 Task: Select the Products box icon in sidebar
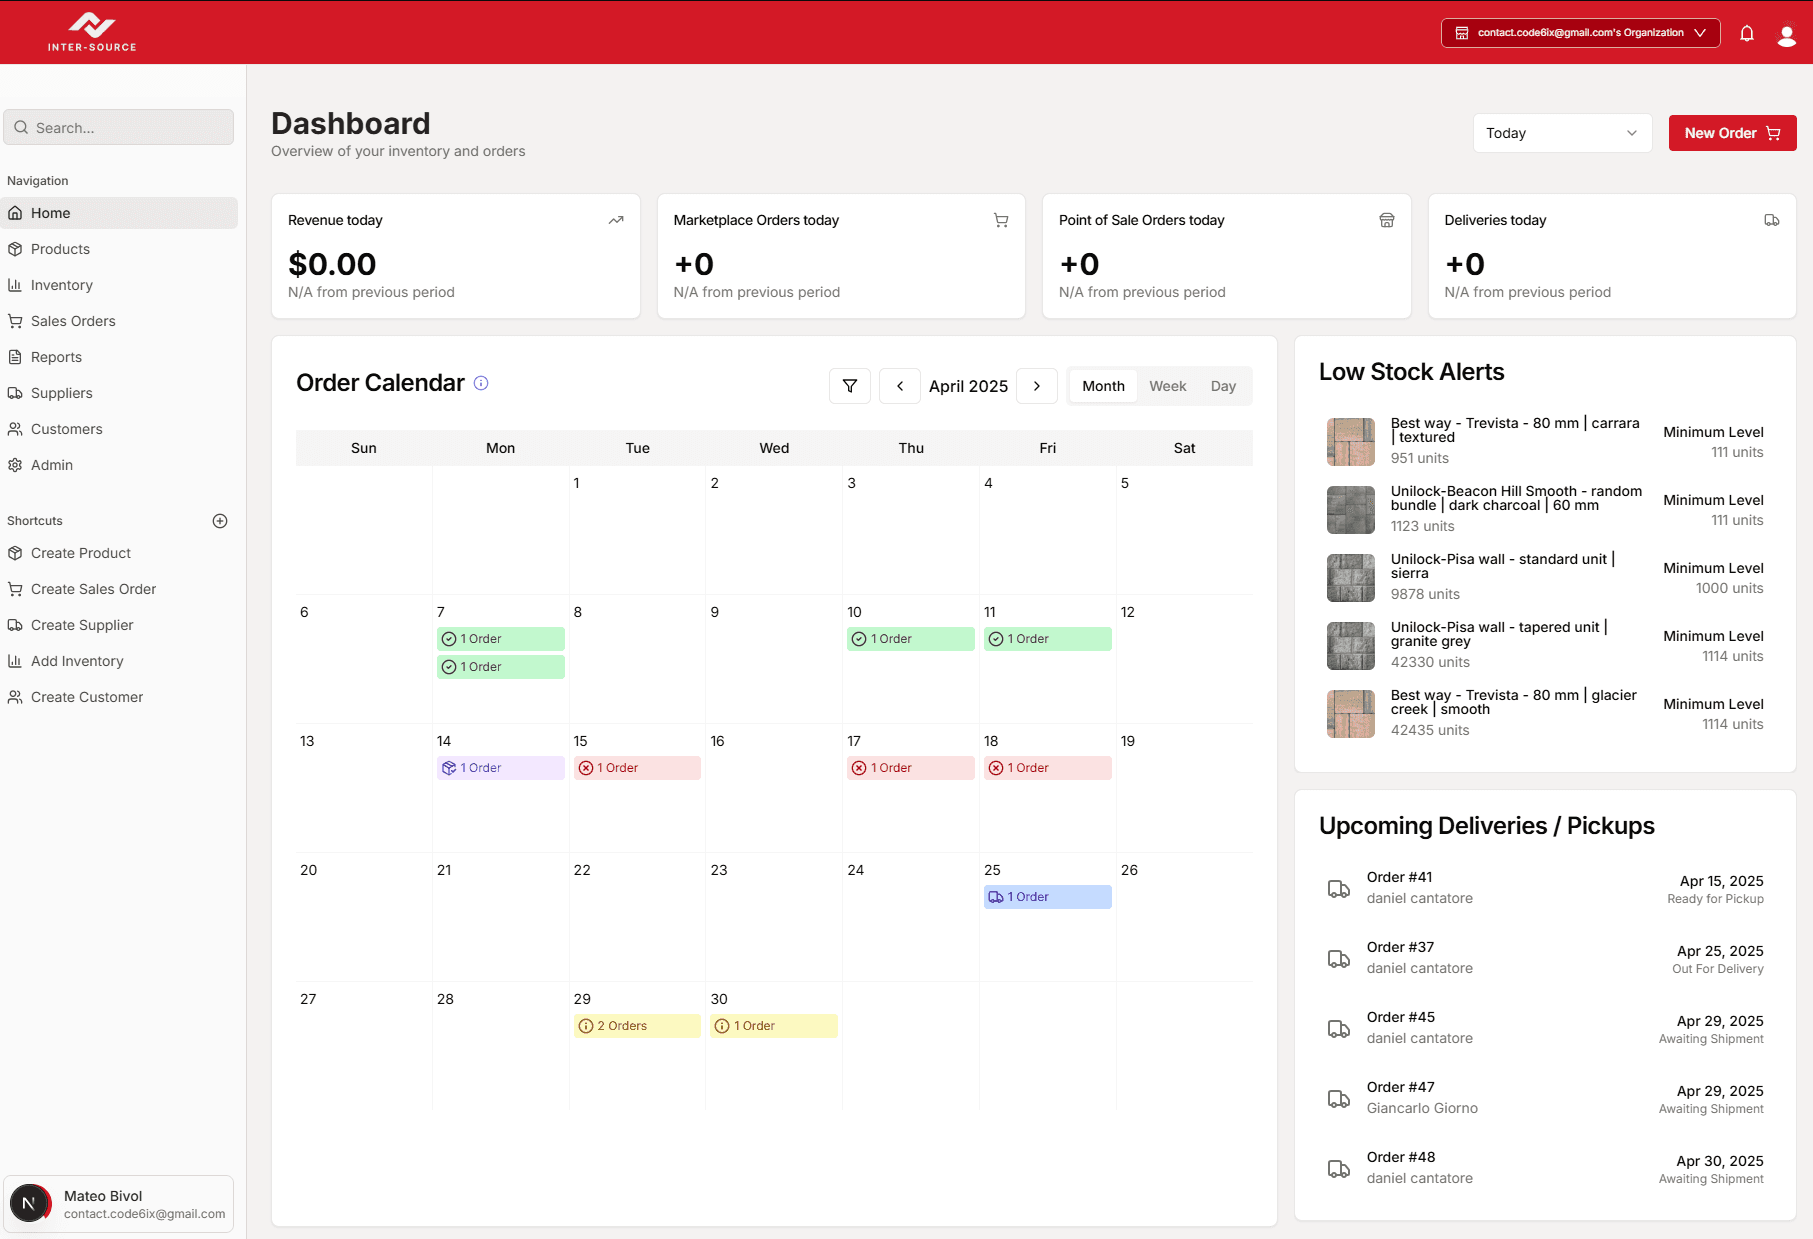pyautogui.click(x=15, y=249)
